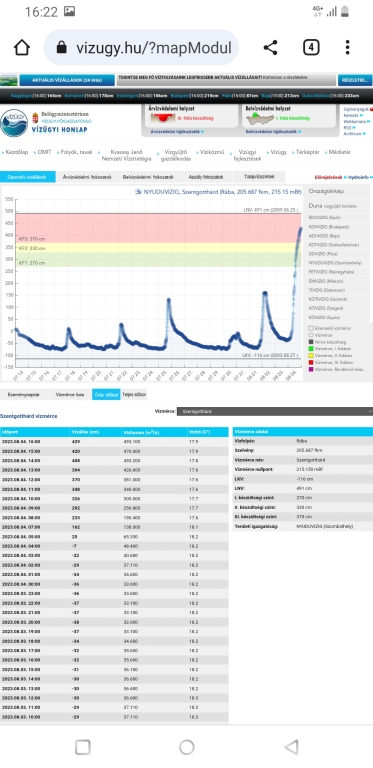
Task: Tap the Chrome home icon
Action: (22, 48)
